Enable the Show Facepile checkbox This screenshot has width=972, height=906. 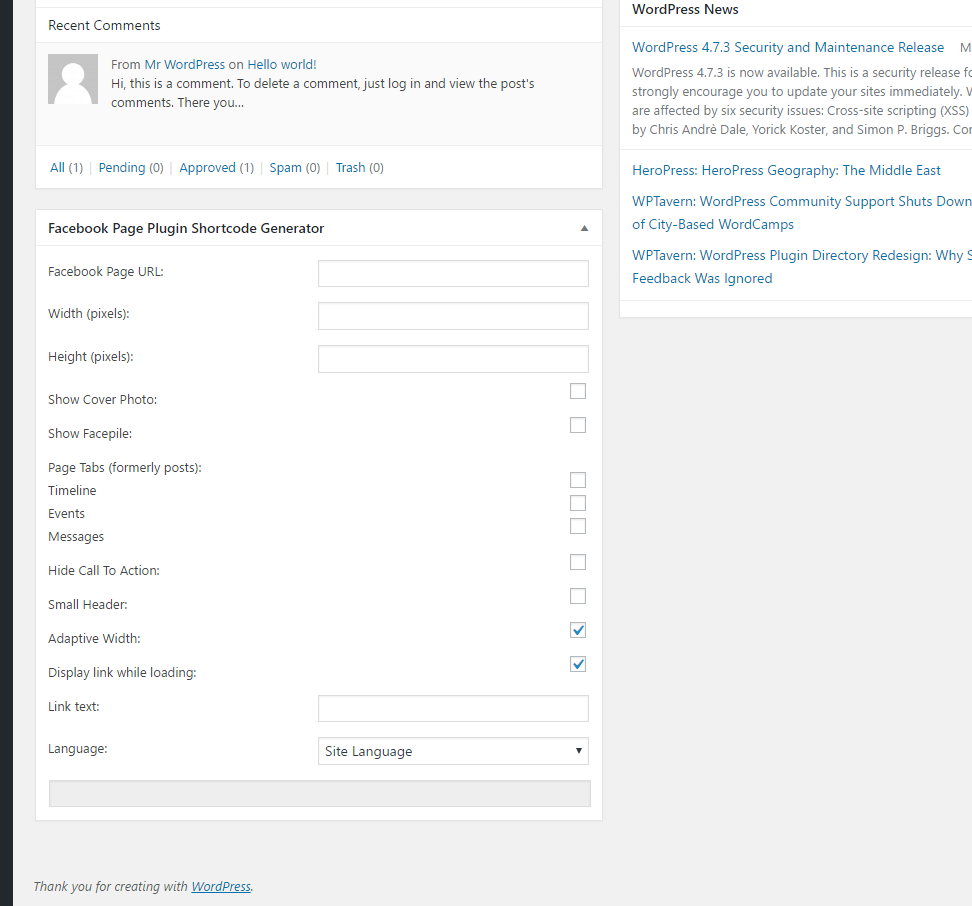(578, 425)
